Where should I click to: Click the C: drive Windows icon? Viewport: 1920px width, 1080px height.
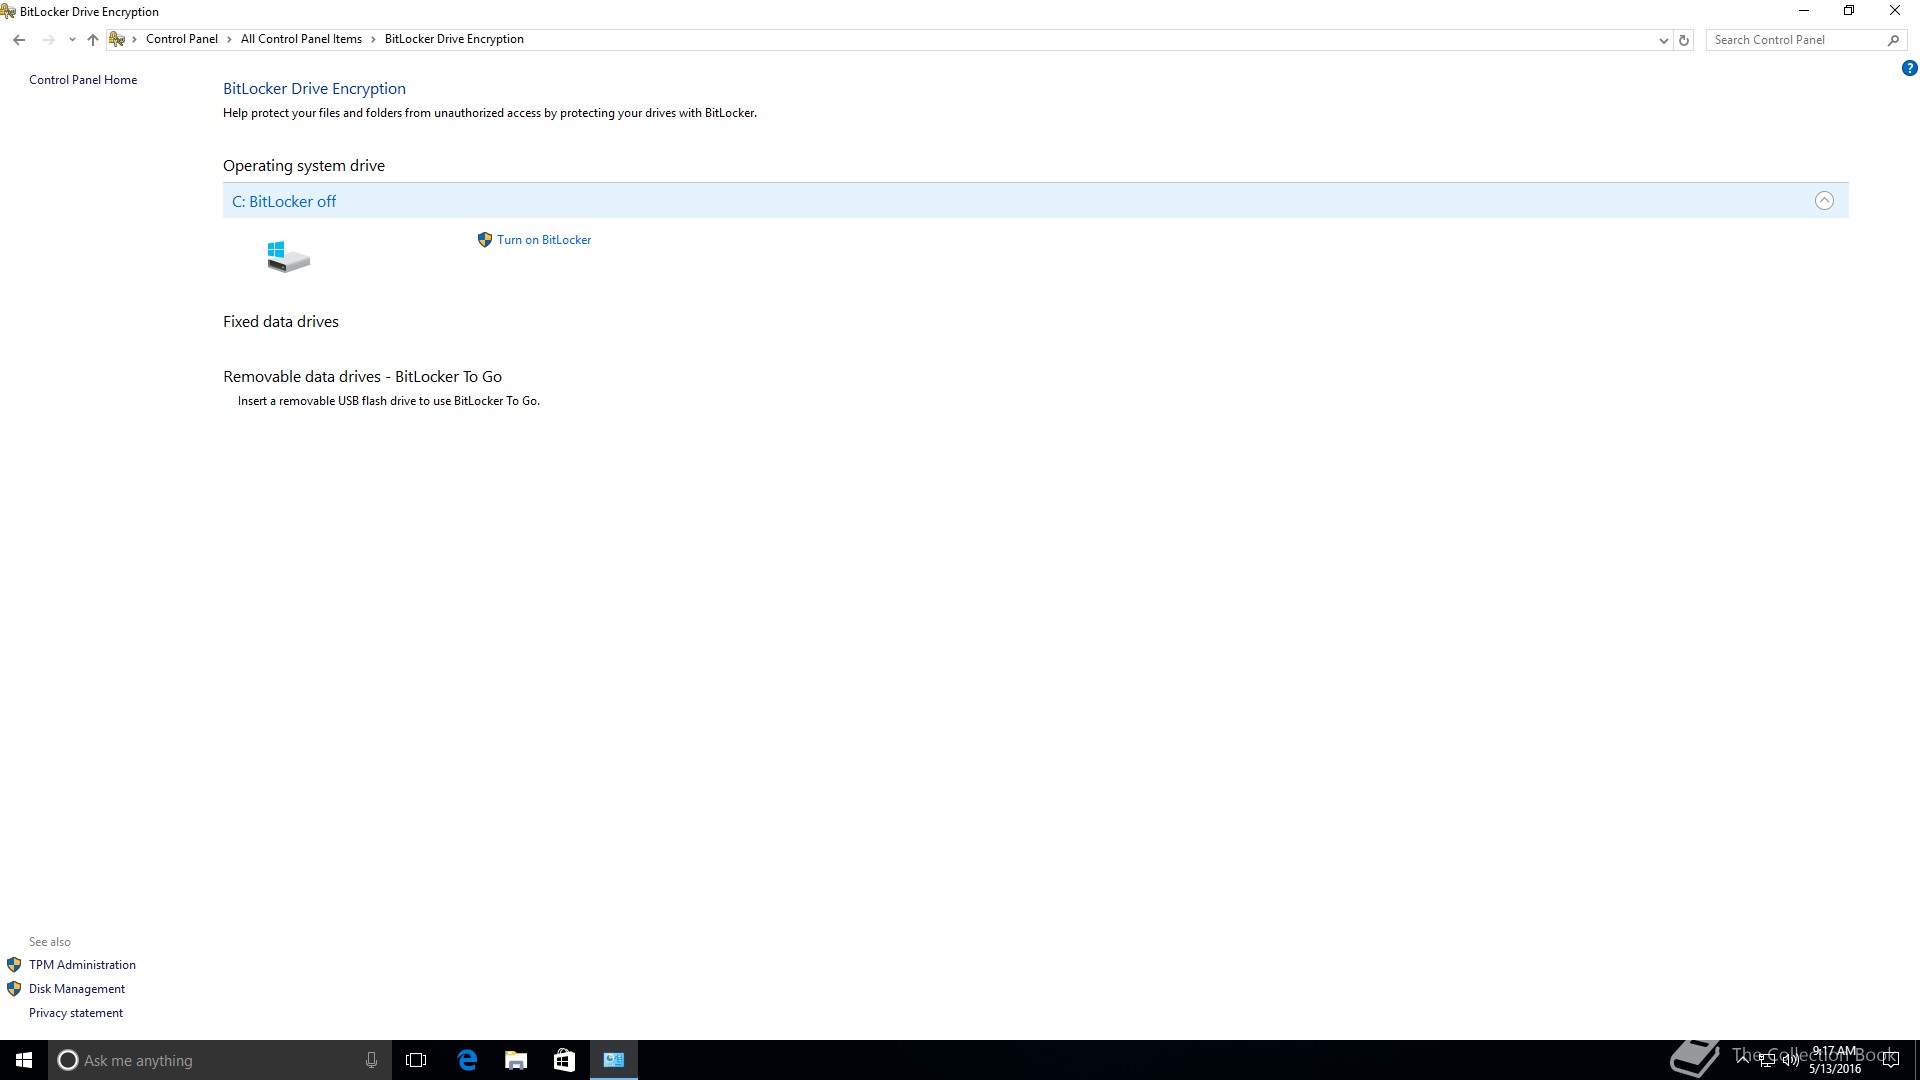tap(288, 257)
